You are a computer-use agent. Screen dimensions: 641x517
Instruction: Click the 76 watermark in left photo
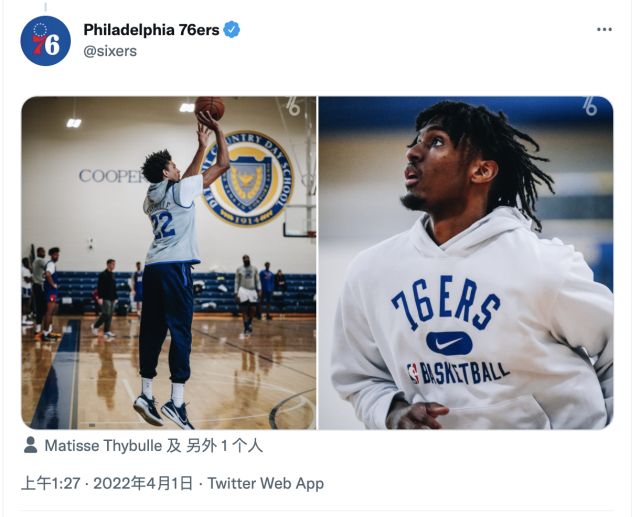click(x=293, y=106)
